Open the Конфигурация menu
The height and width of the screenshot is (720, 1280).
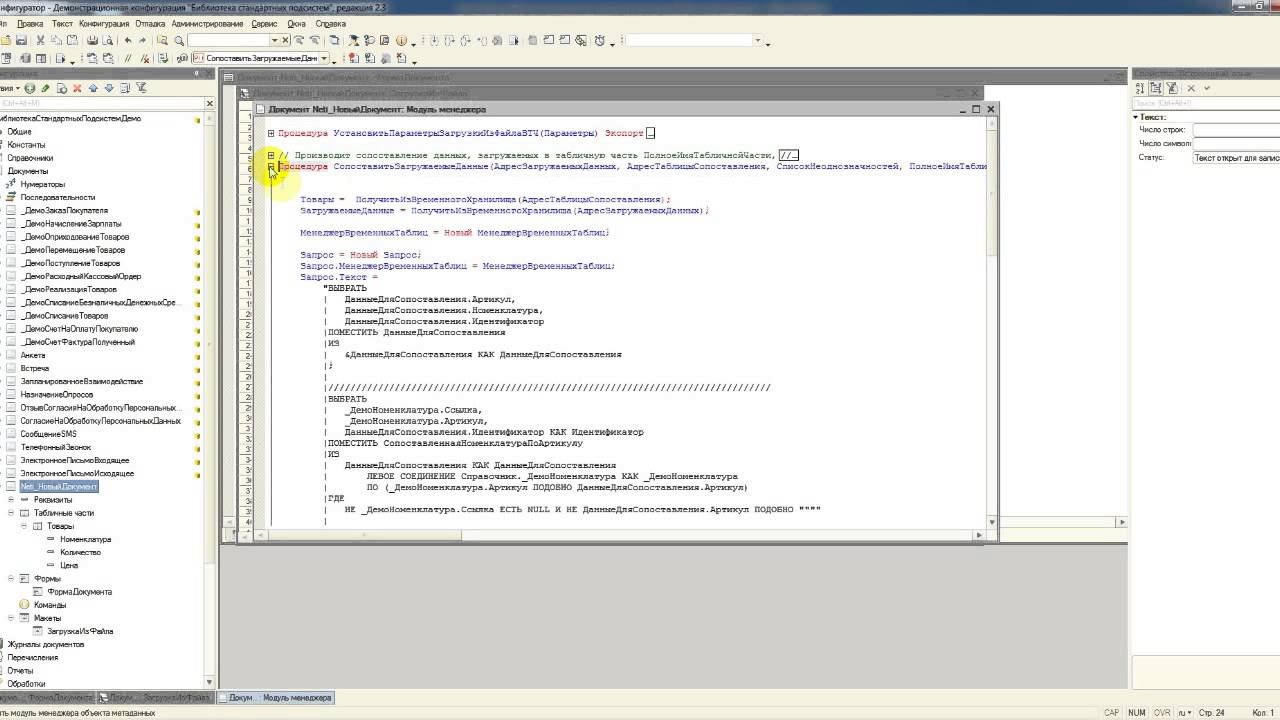pyautogui.click(x=104, y=23)
